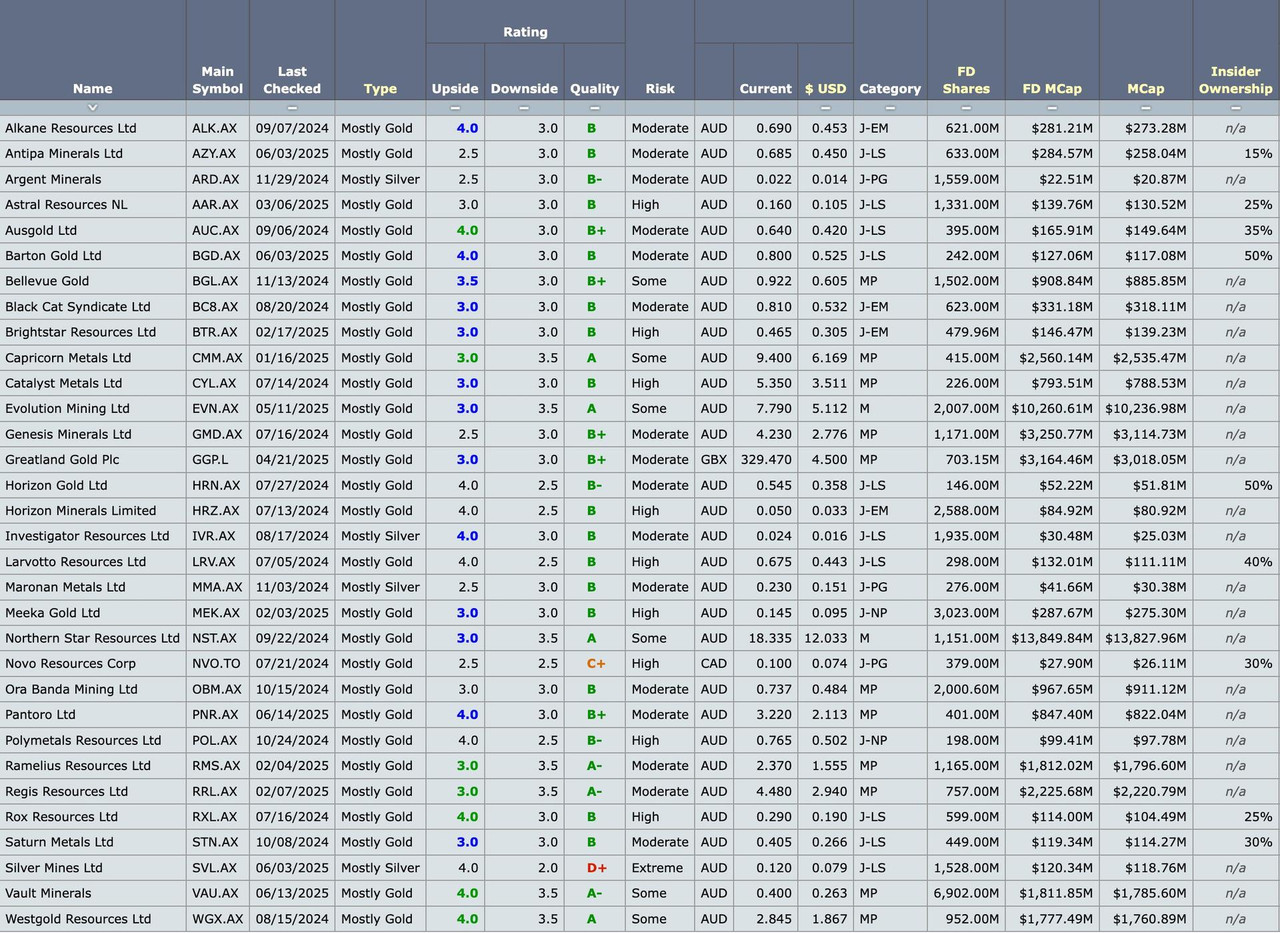
Task: Click the Name column header
Action: pyautogui.click(x=92, y=88)
